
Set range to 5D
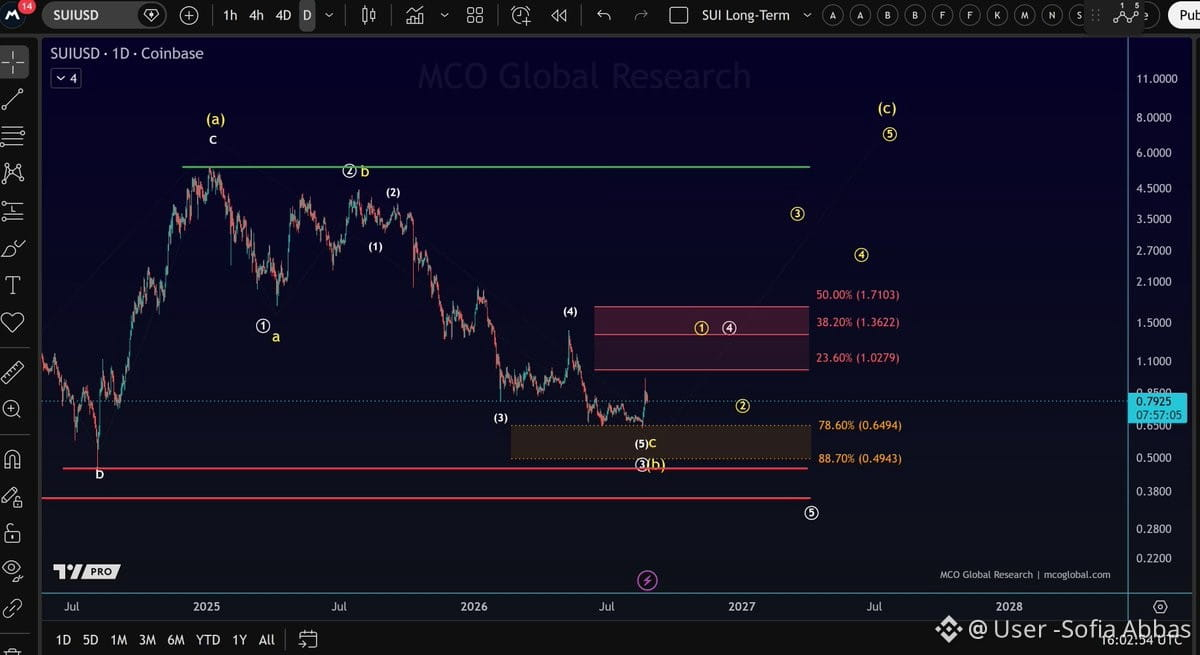pyautogui.click(x=91, y=639)
